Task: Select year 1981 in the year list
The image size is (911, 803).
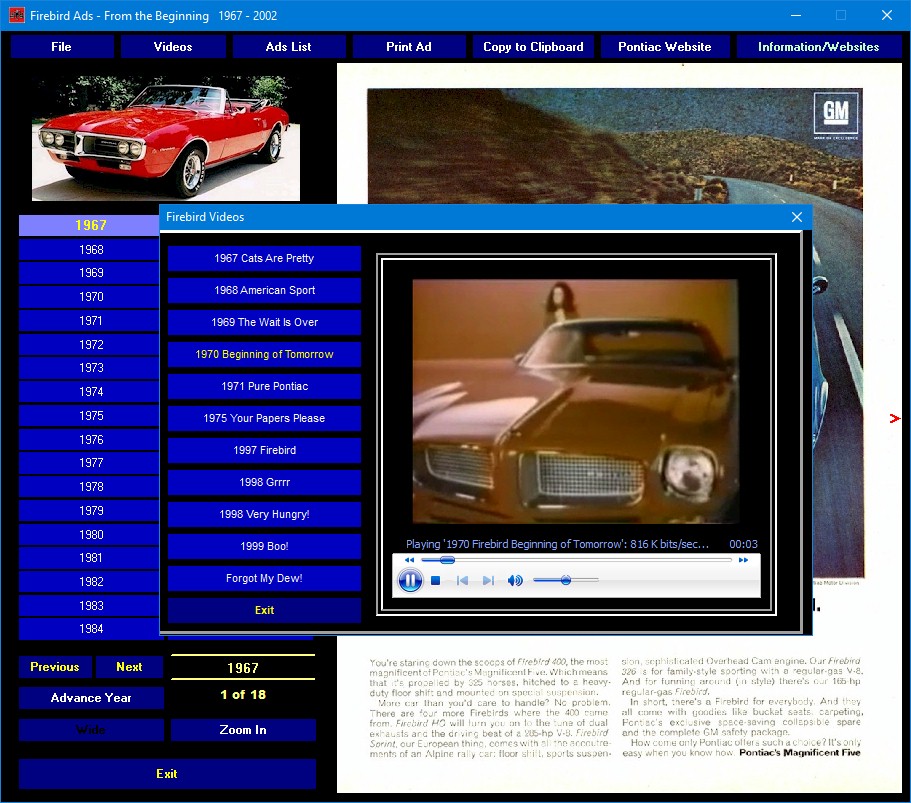Action: 89,557
